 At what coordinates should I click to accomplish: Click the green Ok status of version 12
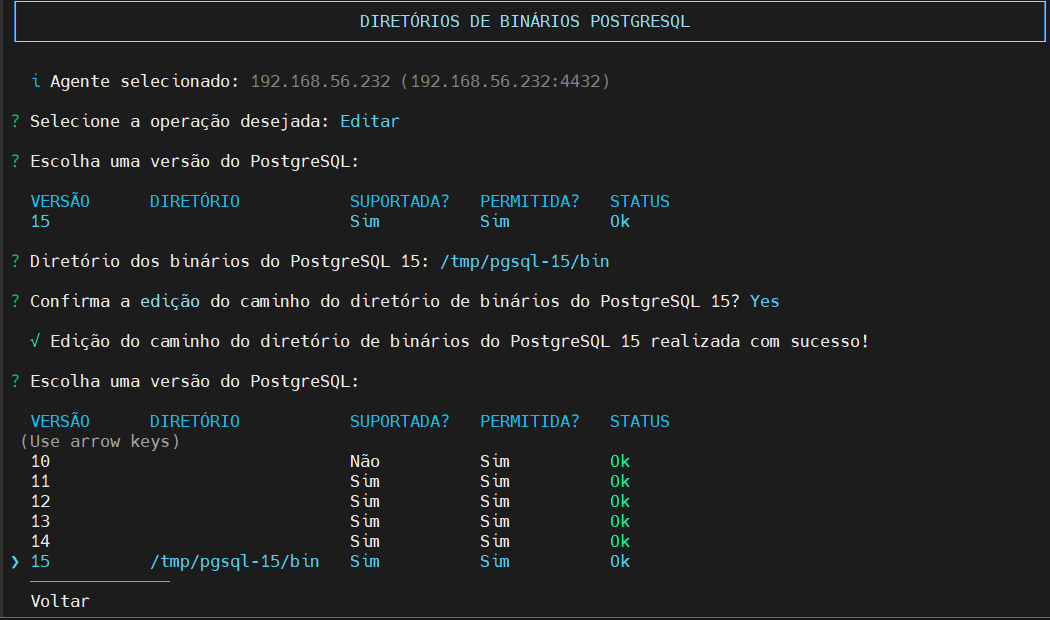tap(619, 501)
